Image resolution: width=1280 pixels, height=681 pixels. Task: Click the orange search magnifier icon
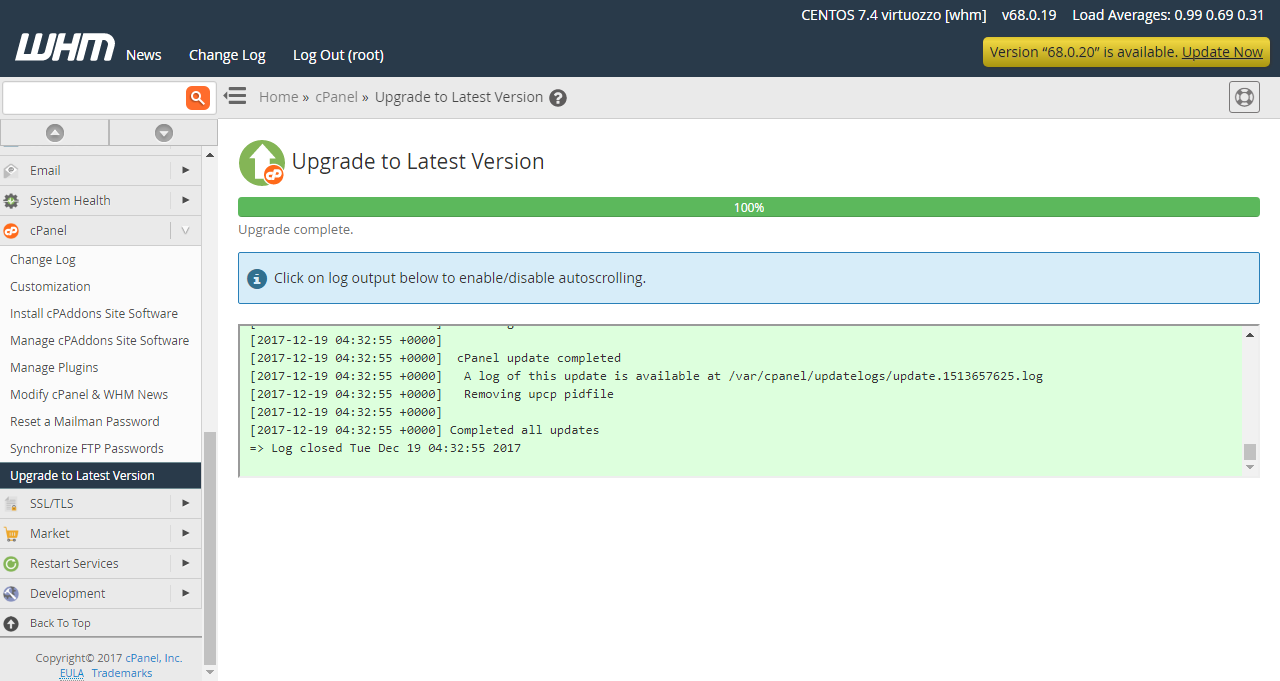point(197,97)
